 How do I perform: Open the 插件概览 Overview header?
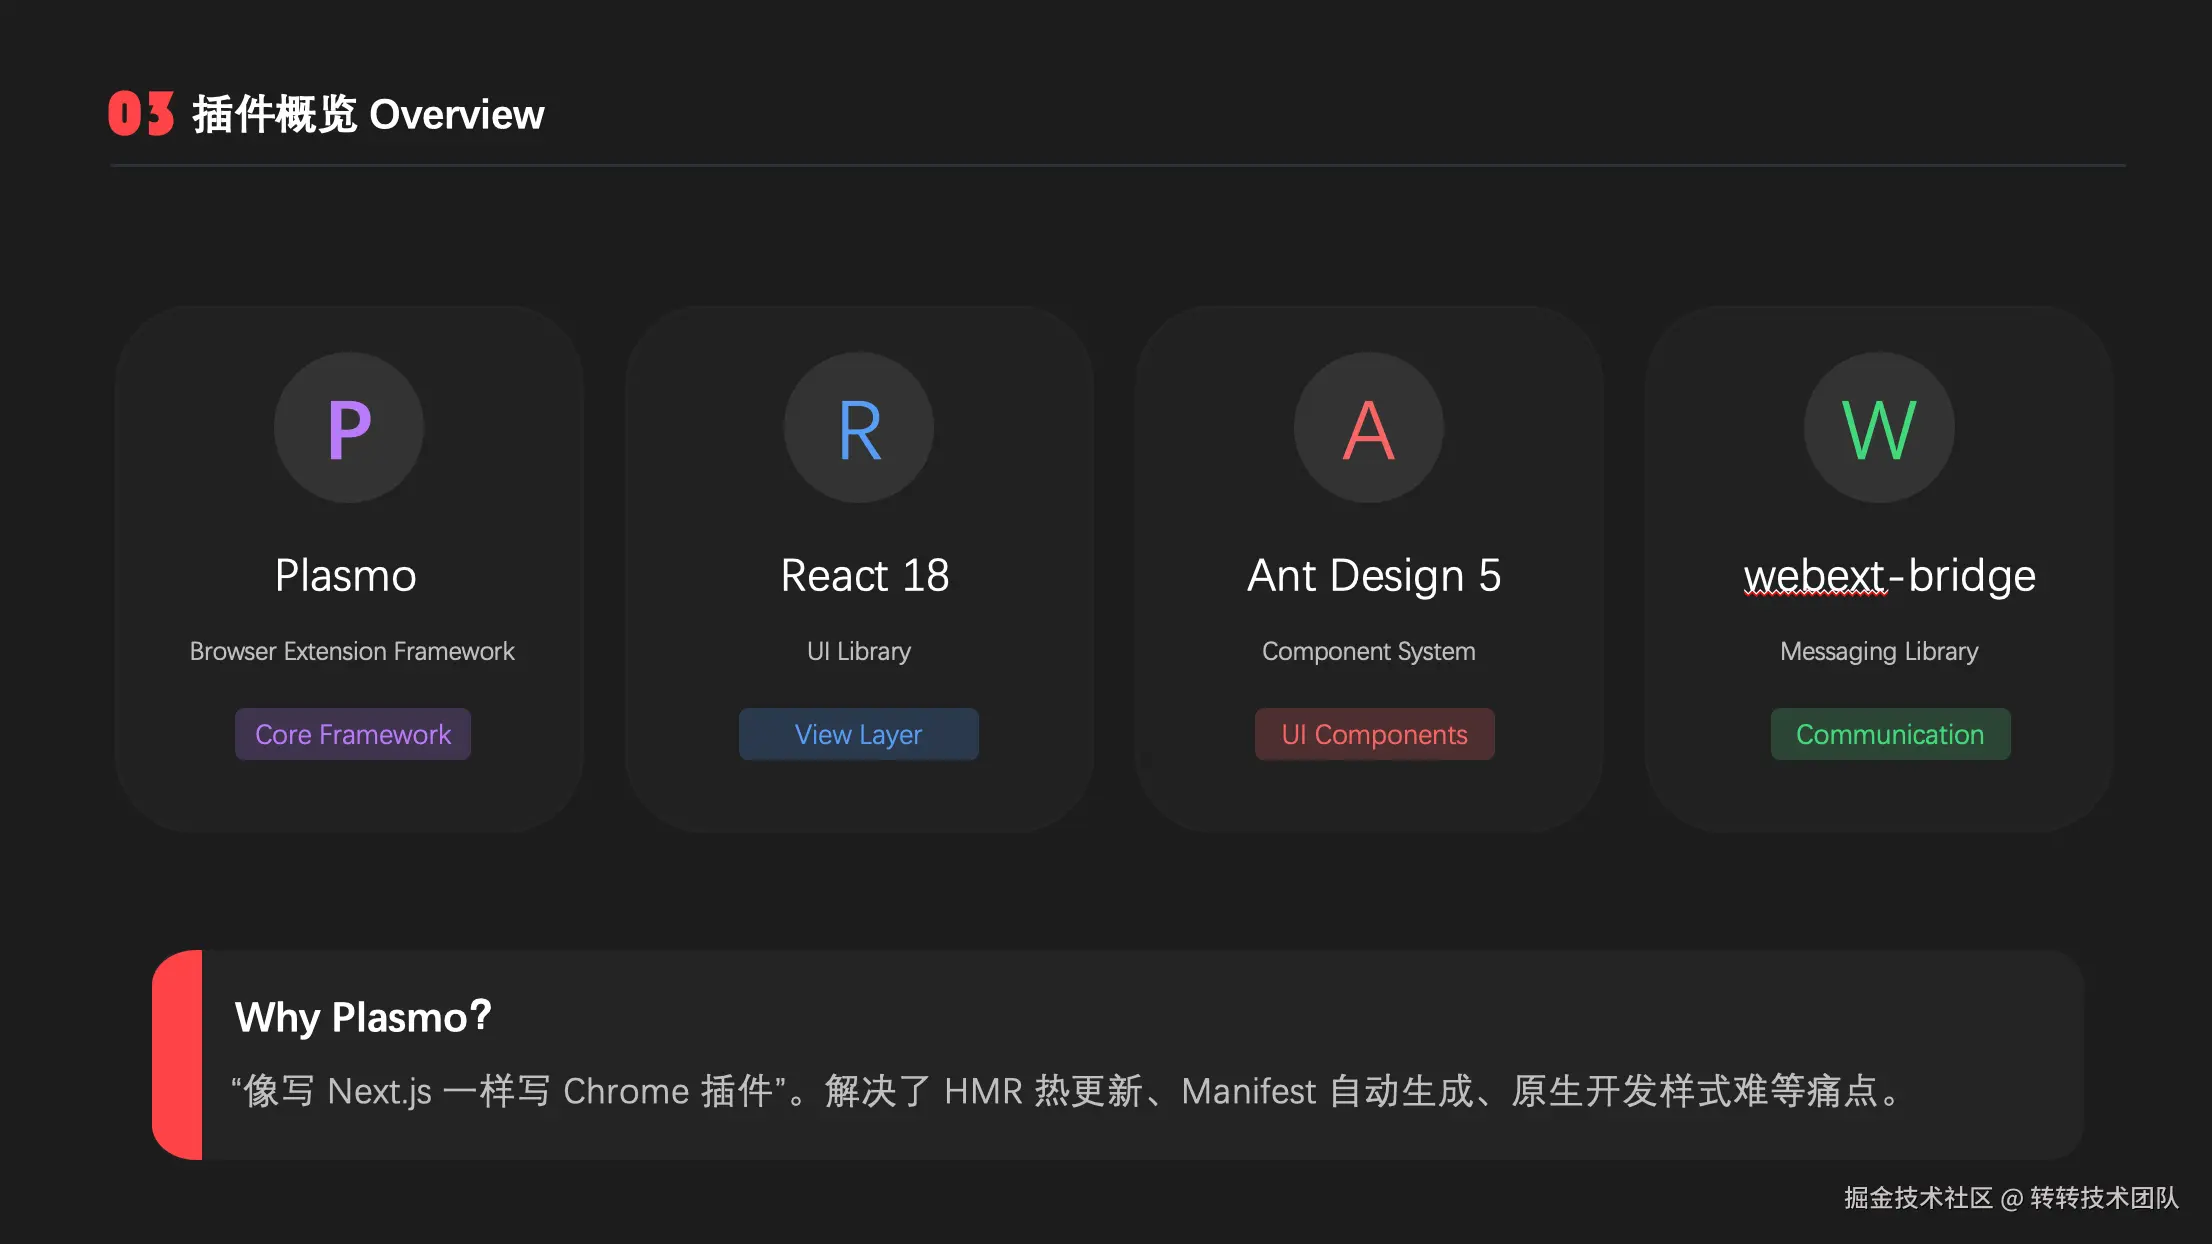tap(367, 113)
